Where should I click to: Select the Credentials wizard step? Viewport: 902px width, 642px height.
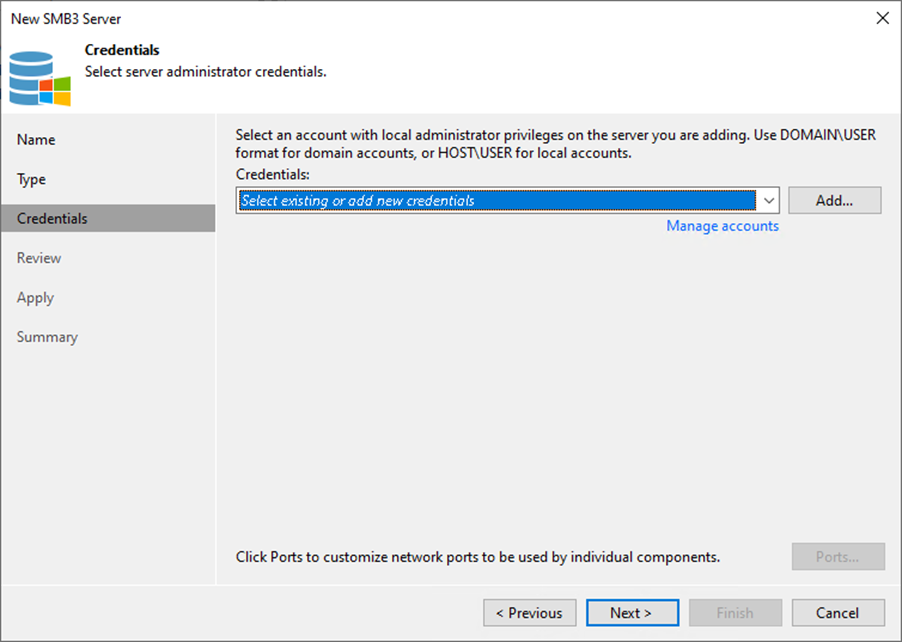(108, 219)
